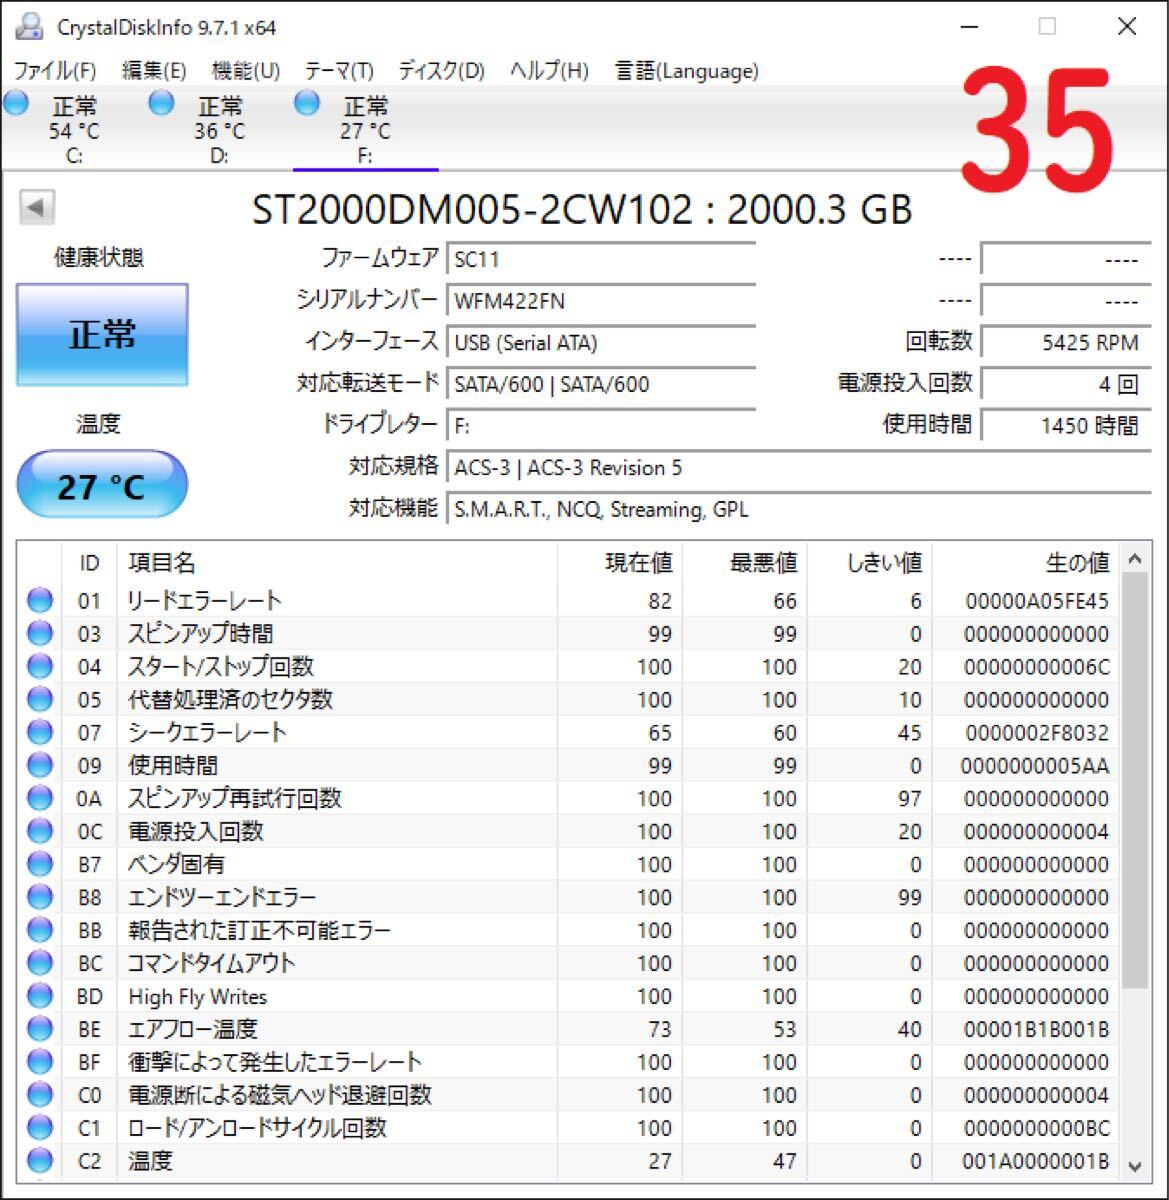Click the standard field ACS-3 Revision 5
1169x1200 pixels.
pos(798,468)
